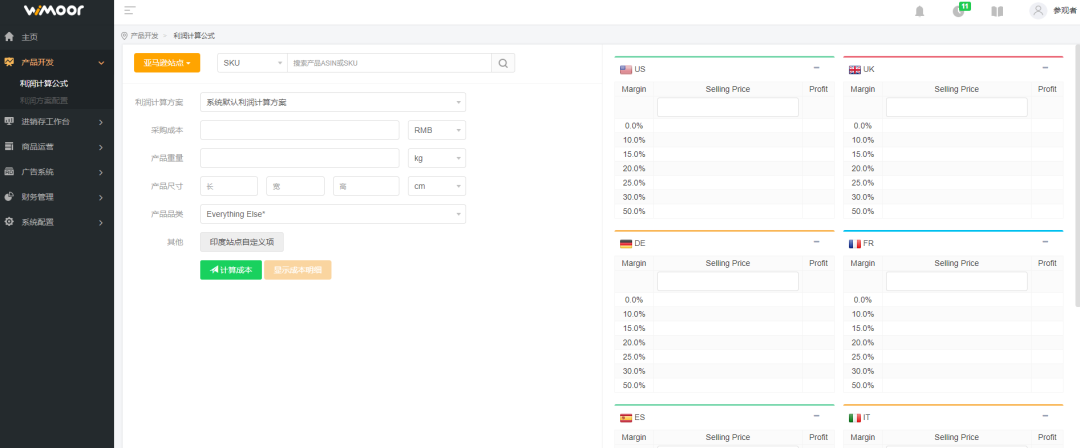This screenshot has width=1080, height=448.
Task: Minimize the FR panel
Action: 1045,242
